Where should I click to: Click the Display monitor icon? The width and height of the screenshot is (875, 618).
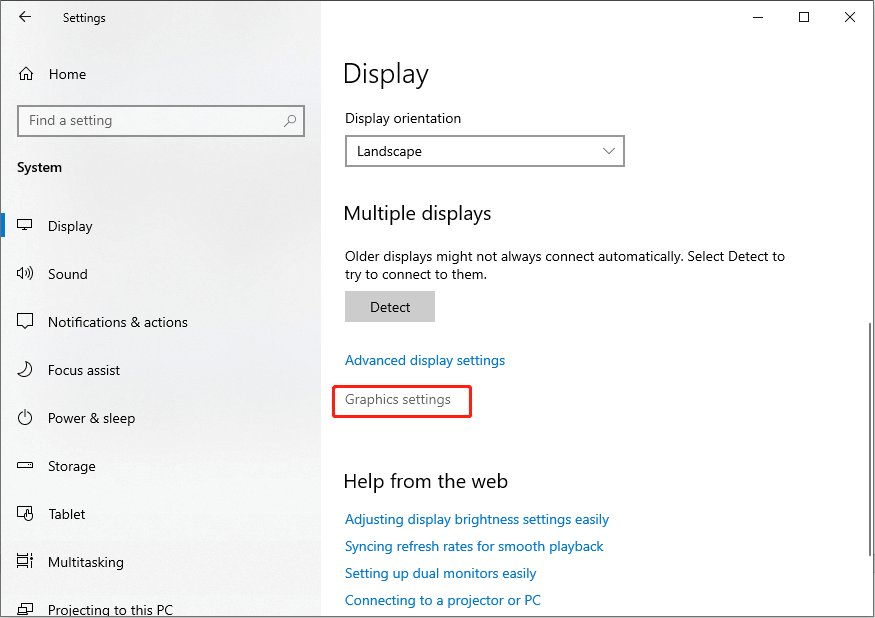[25, 225]
